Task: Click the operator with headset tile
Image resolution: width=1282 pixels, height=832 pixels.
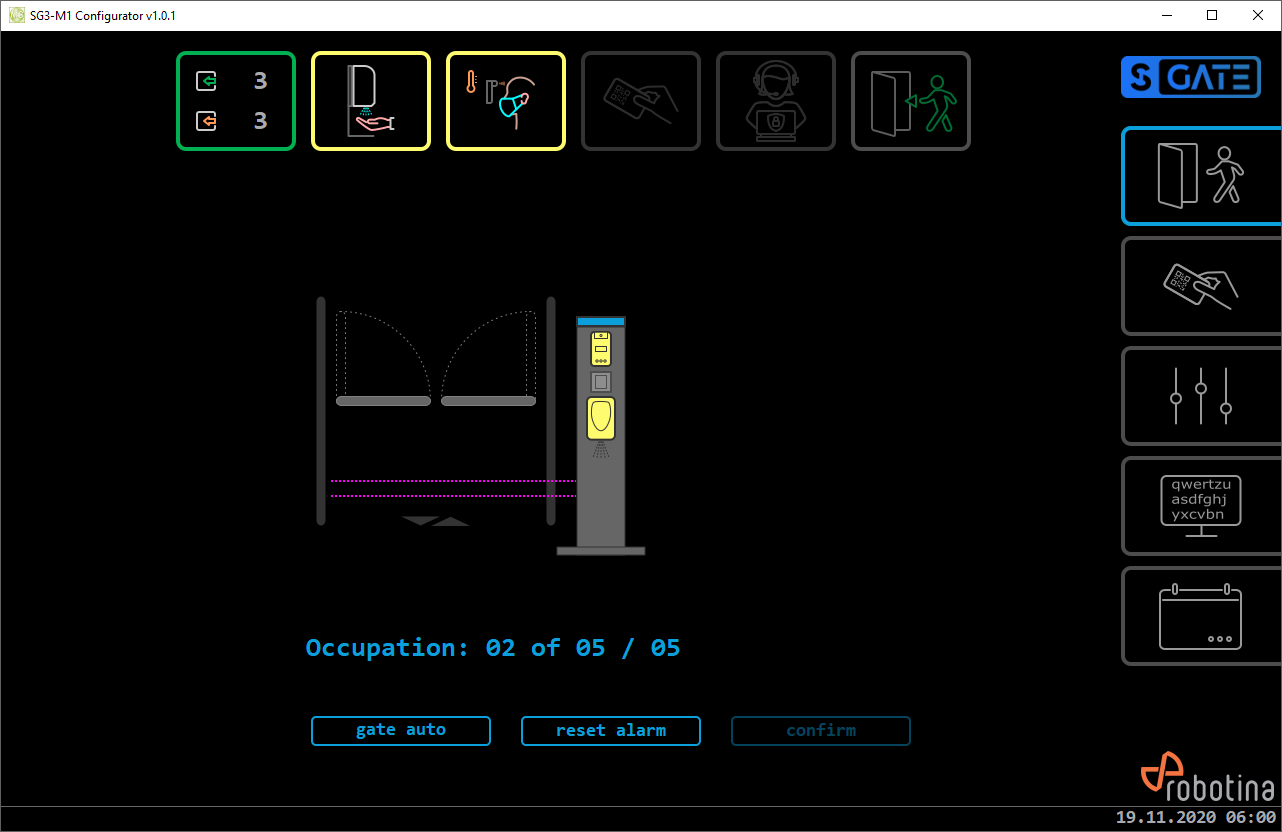Action: point(776,101)
